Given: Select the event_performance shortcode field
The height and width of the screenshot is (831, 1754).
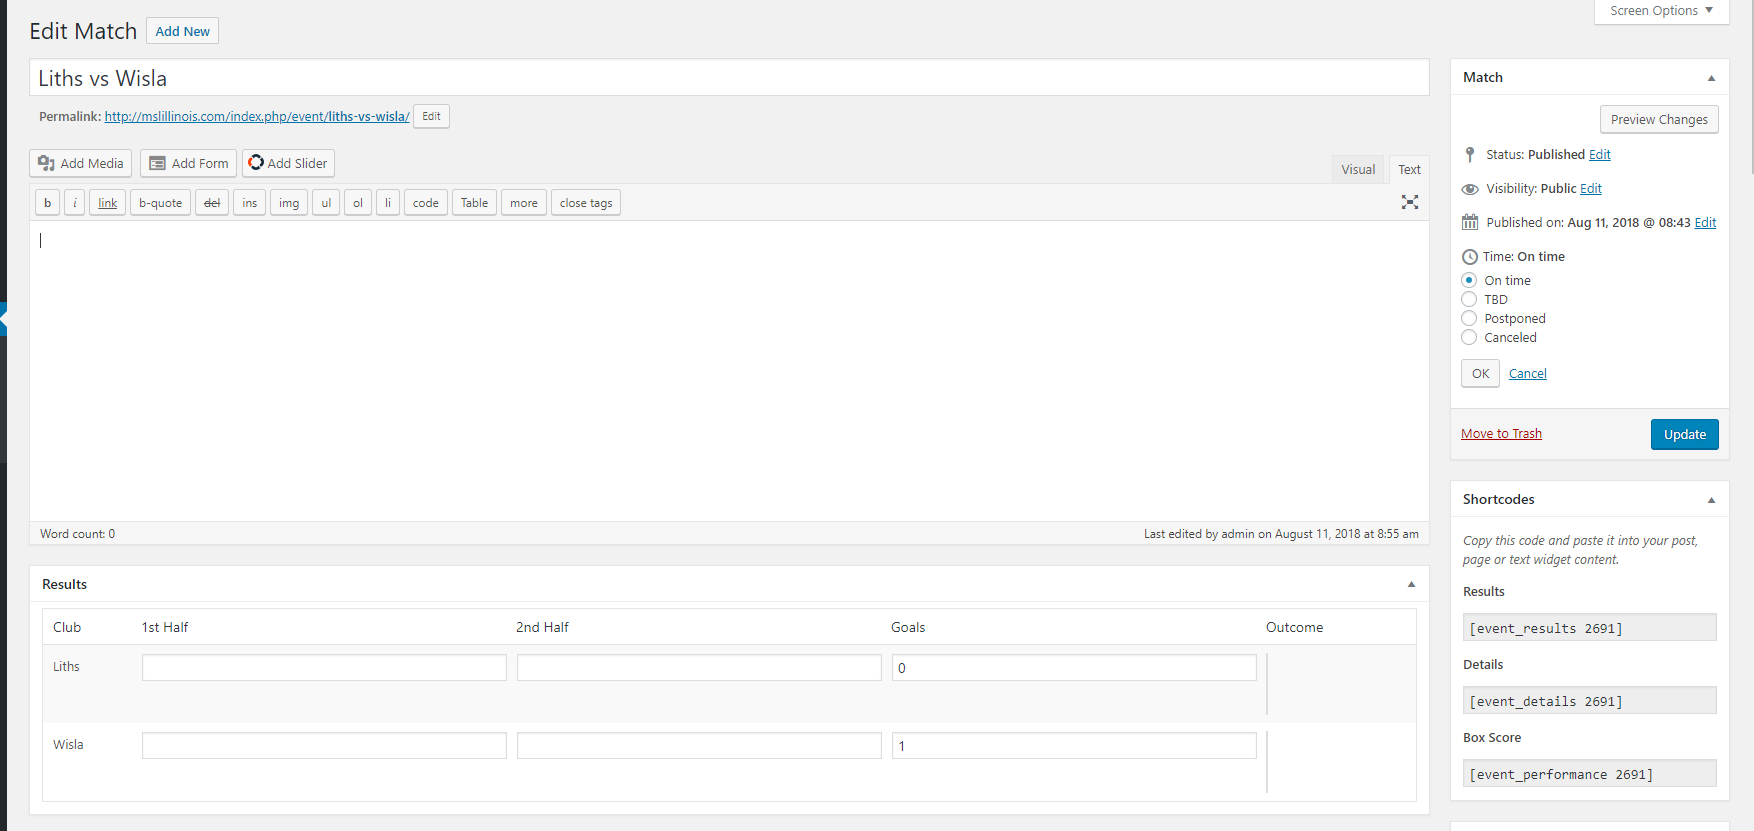Looking at the screenshot, I should (x=1589, y=773).
